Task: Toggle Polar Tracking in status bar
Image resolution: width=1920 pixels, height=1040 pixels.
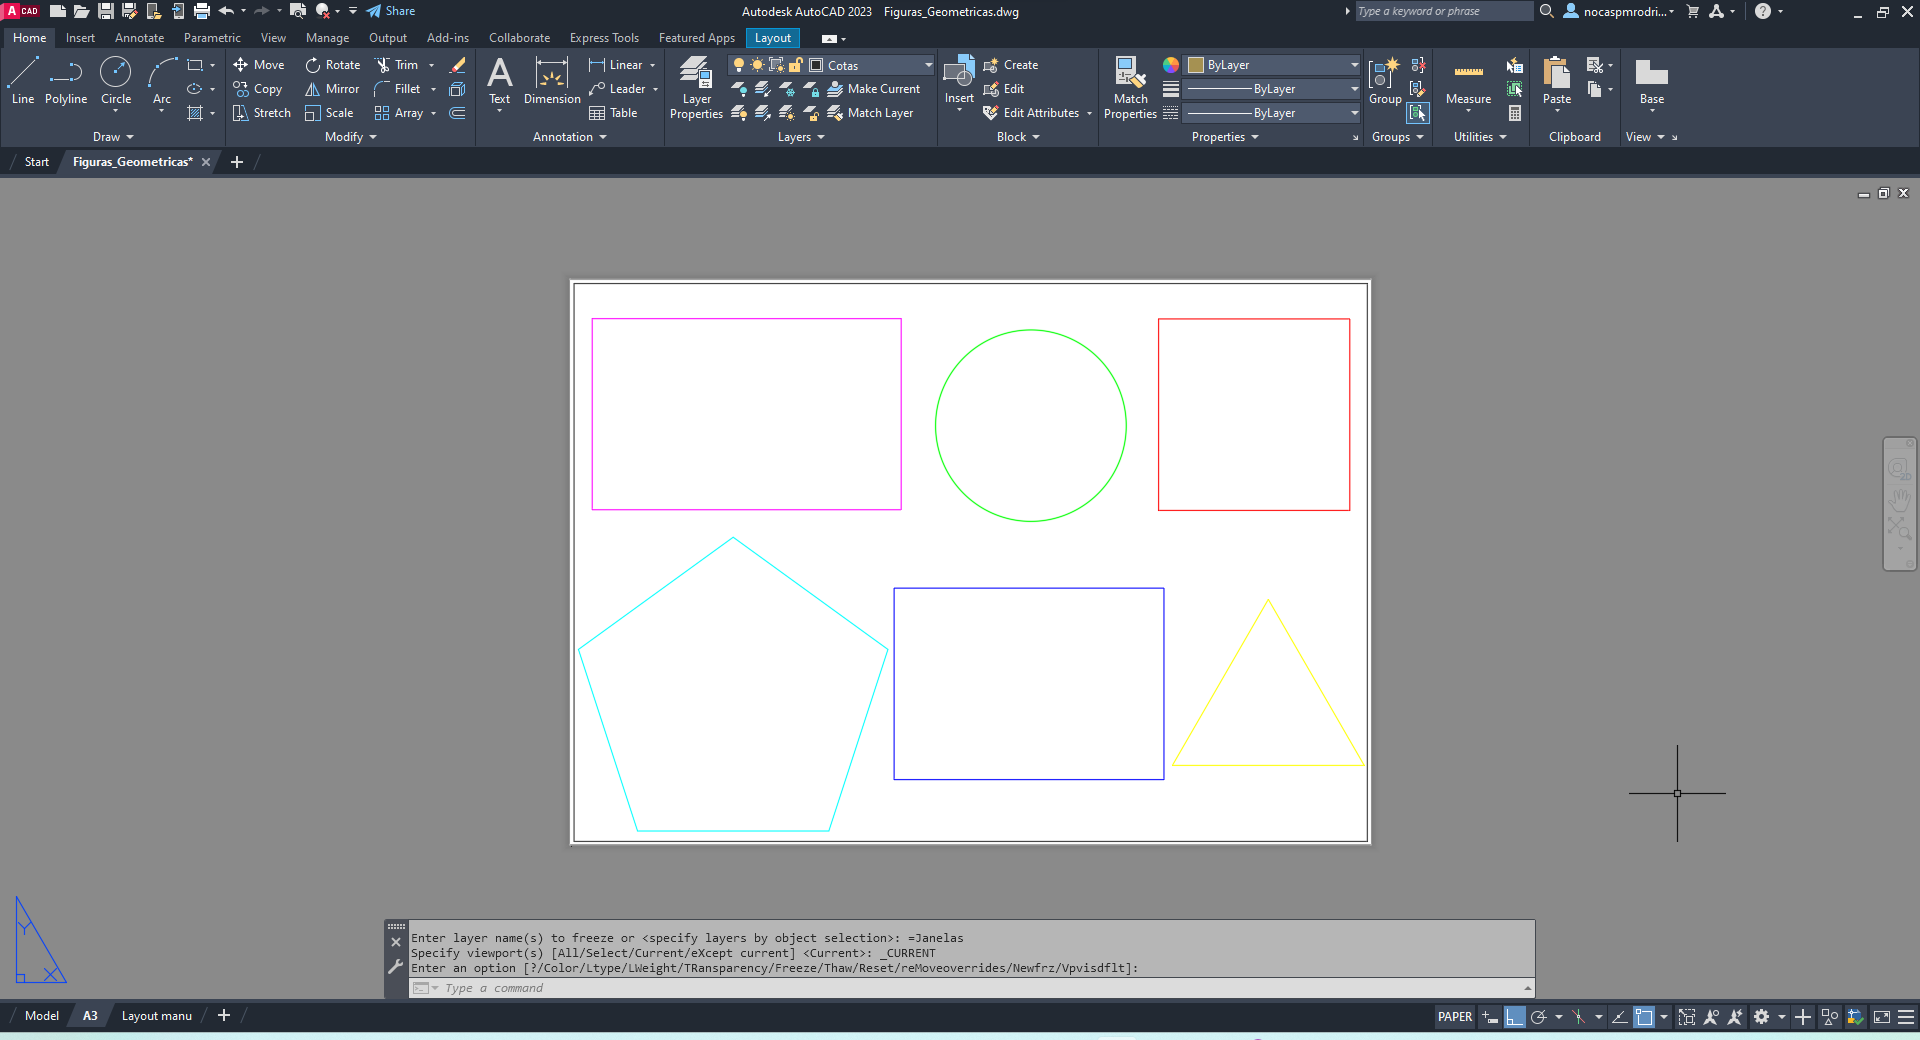Action: (x=1539, y=1017)
